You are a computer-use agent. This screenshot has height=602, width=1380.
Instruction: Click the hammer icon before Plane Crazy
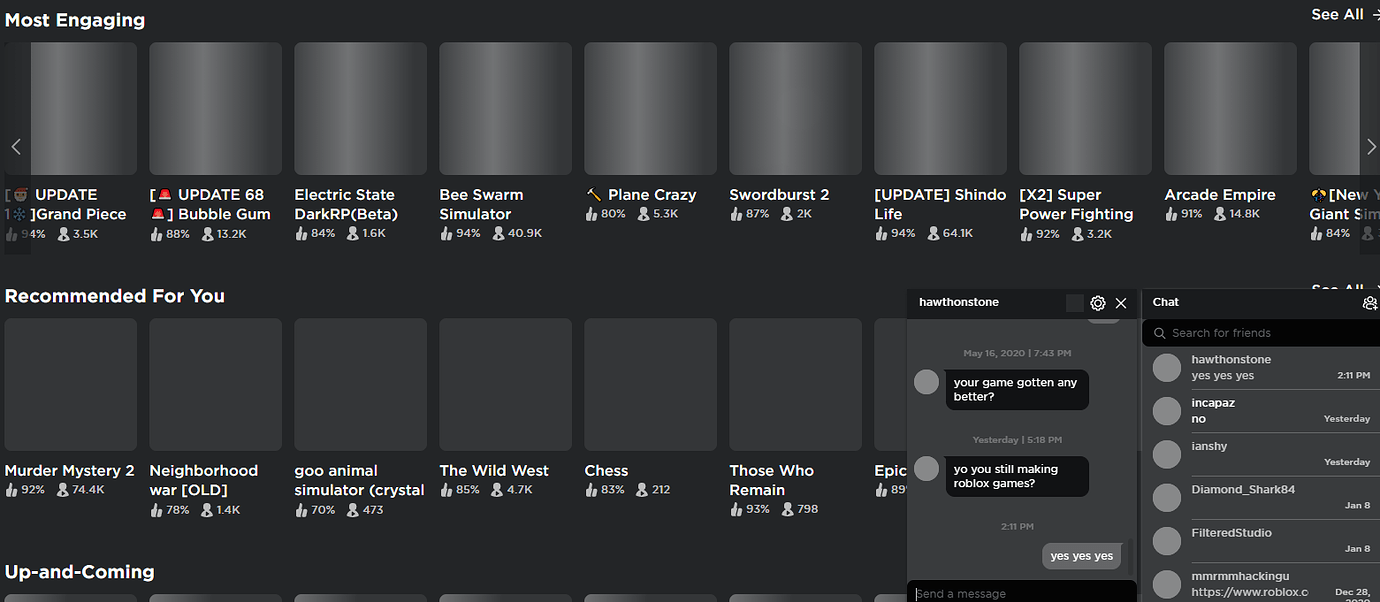click(594, 195)
